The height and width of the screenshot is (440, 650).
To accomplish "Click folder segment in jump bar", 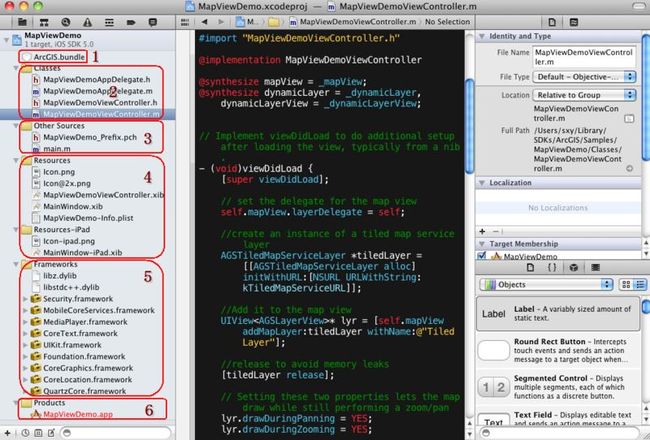I will (274, 22).
